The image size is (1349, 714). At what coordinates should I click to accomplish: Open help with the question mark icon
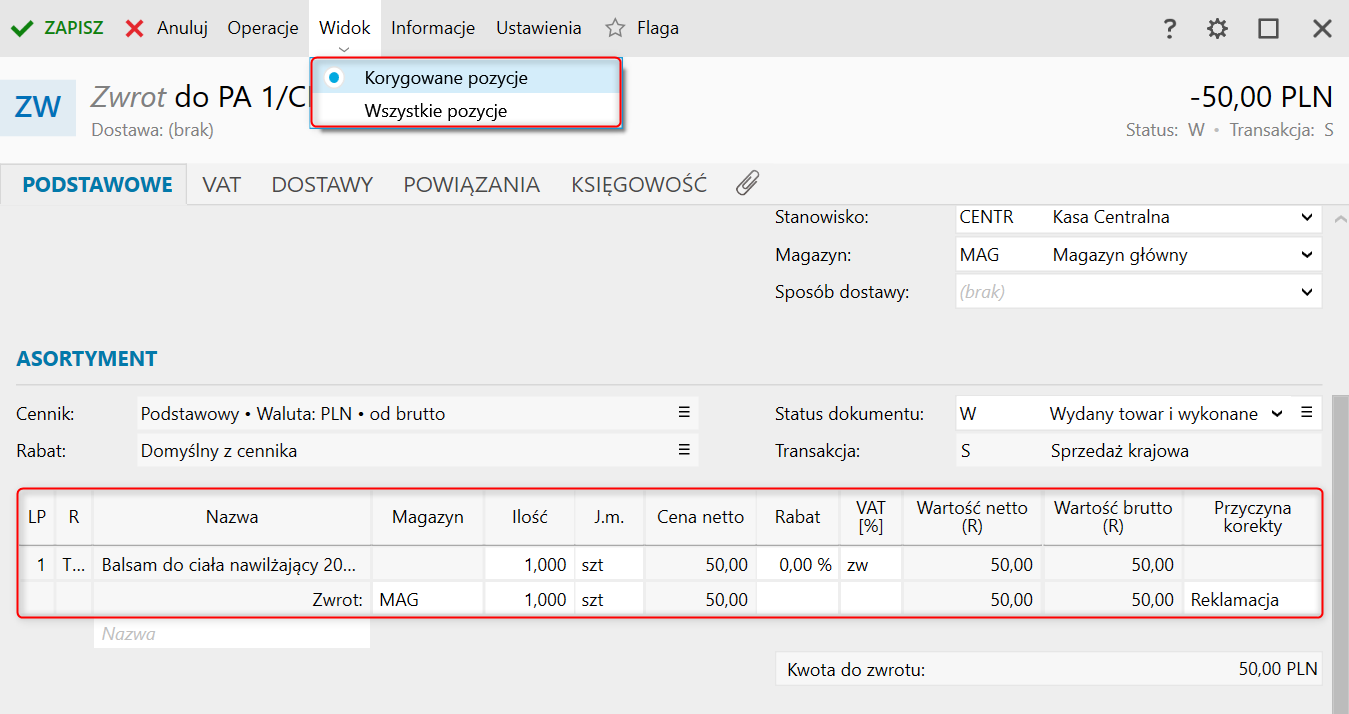pos(1169,29)
